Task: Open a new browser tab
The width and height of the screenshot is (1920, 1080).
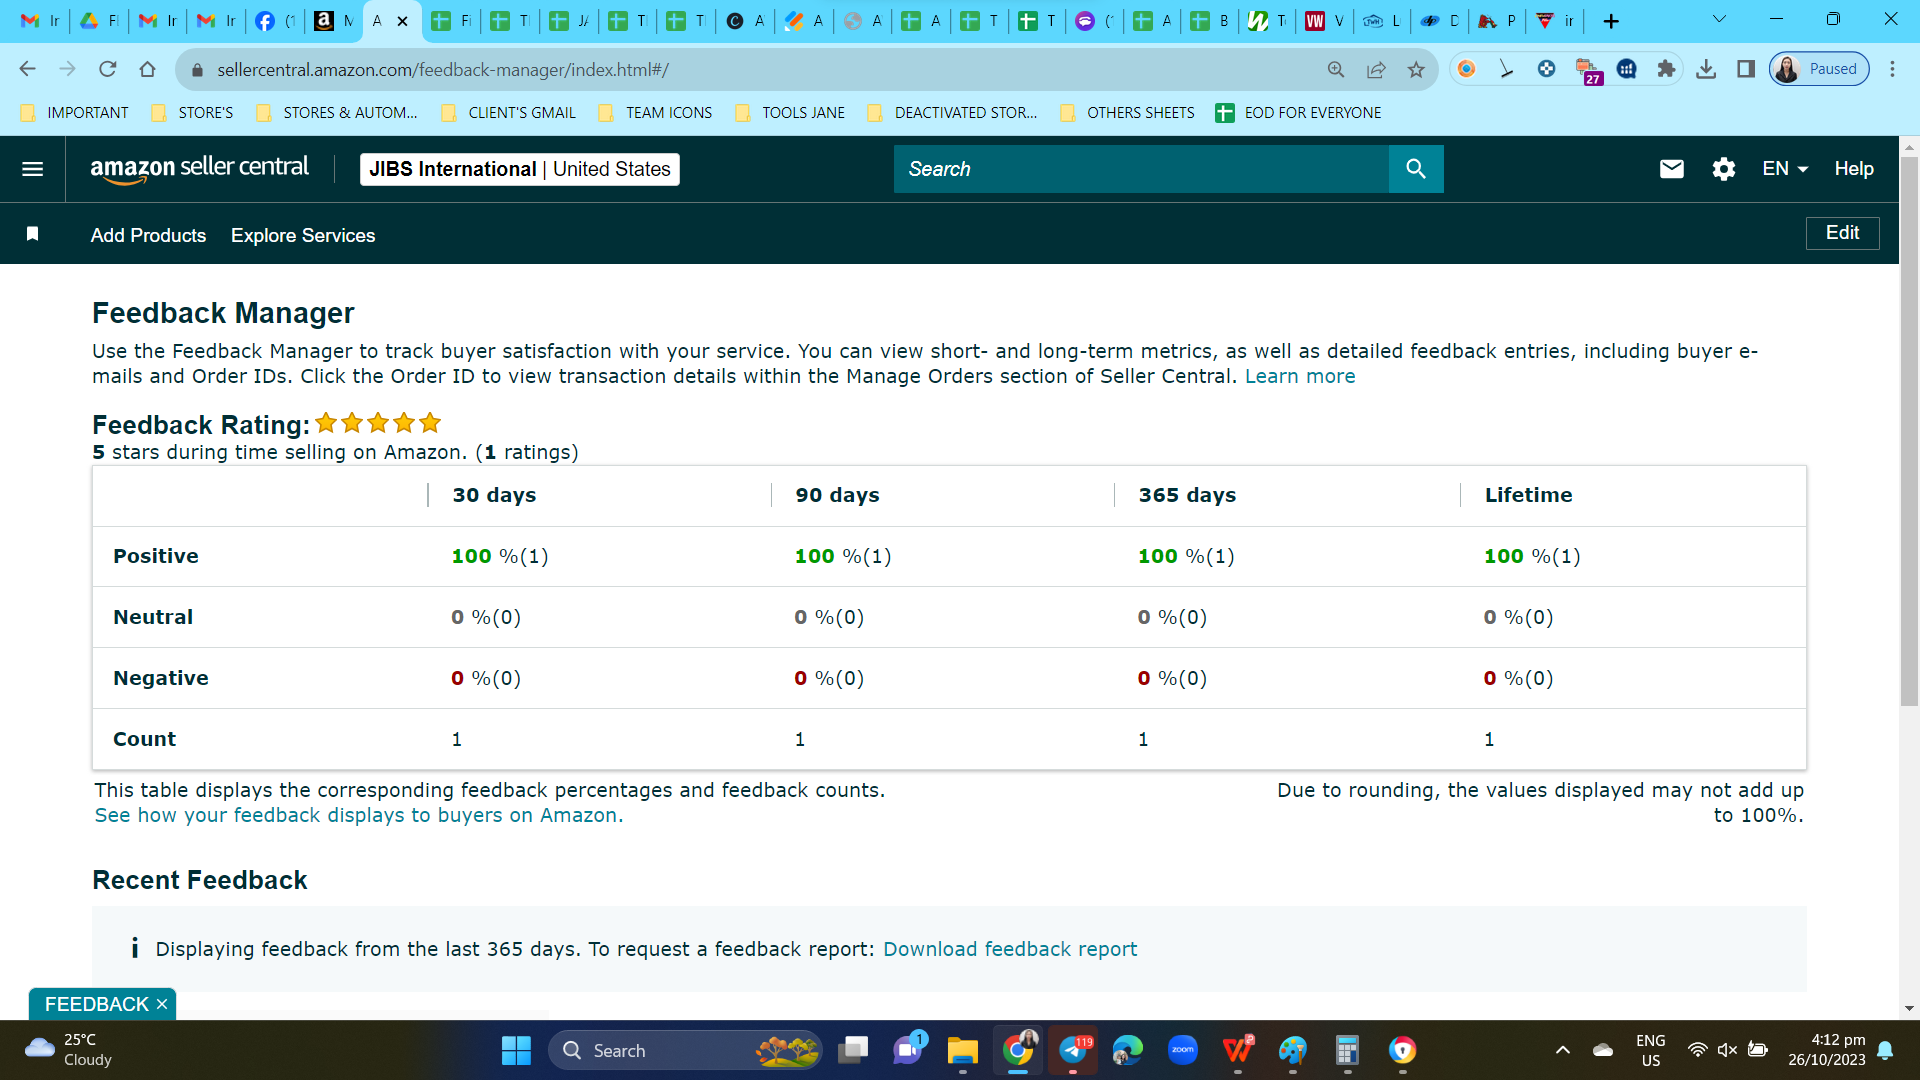Action: (x=1611, y=21)
